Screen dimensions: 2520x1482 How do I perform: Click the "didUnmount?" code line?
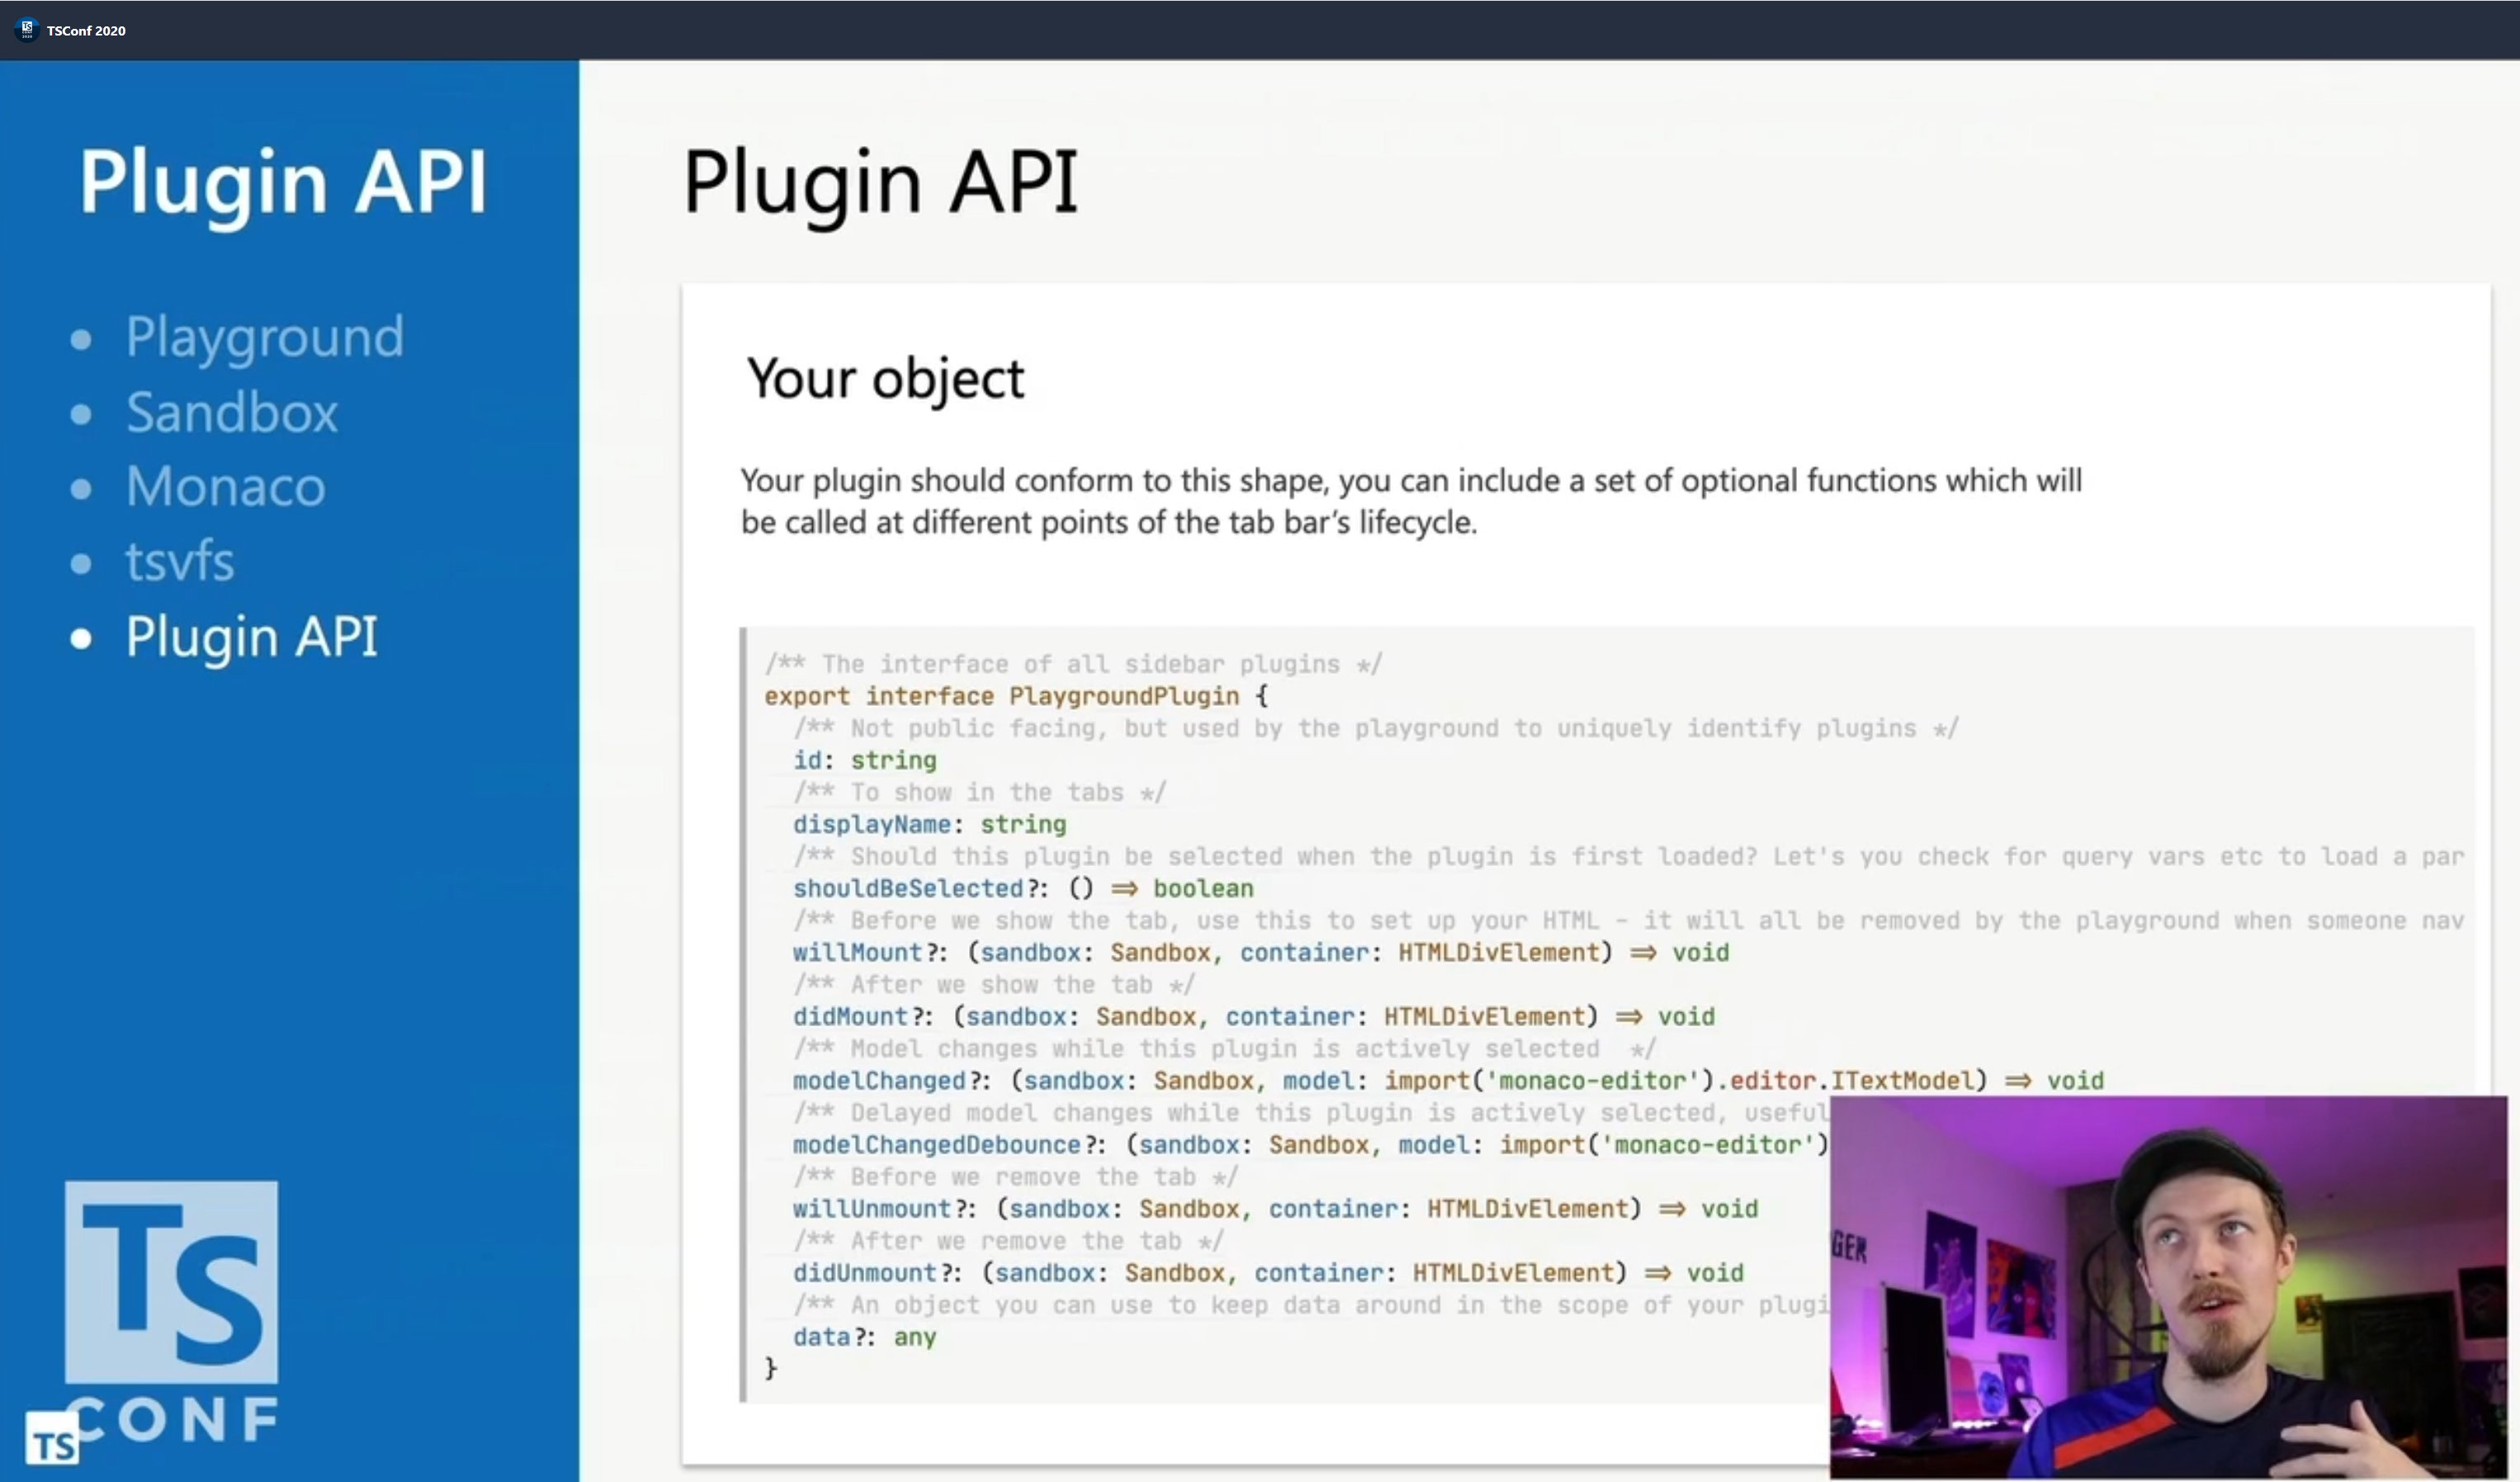pos(1269,1272)
